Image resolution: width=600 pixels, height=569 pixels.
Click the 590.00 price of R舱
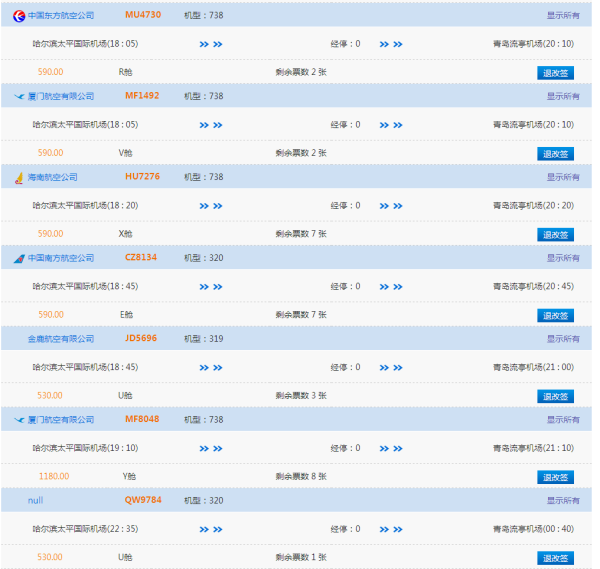51,72
